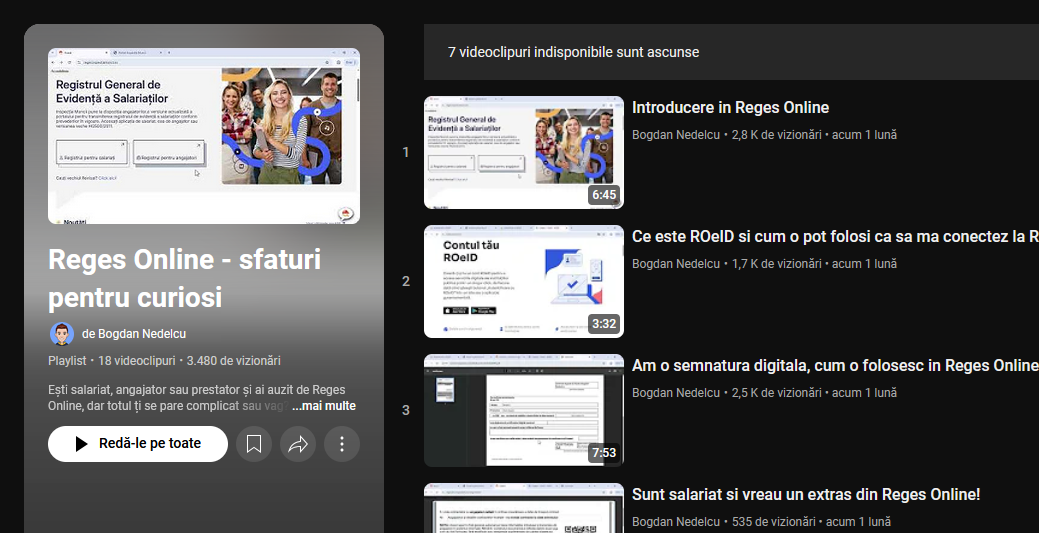Open 'Sunt salariat si vreau un extras' title
The width and height of the screenshot is (1039, 533).
point(805,495)
